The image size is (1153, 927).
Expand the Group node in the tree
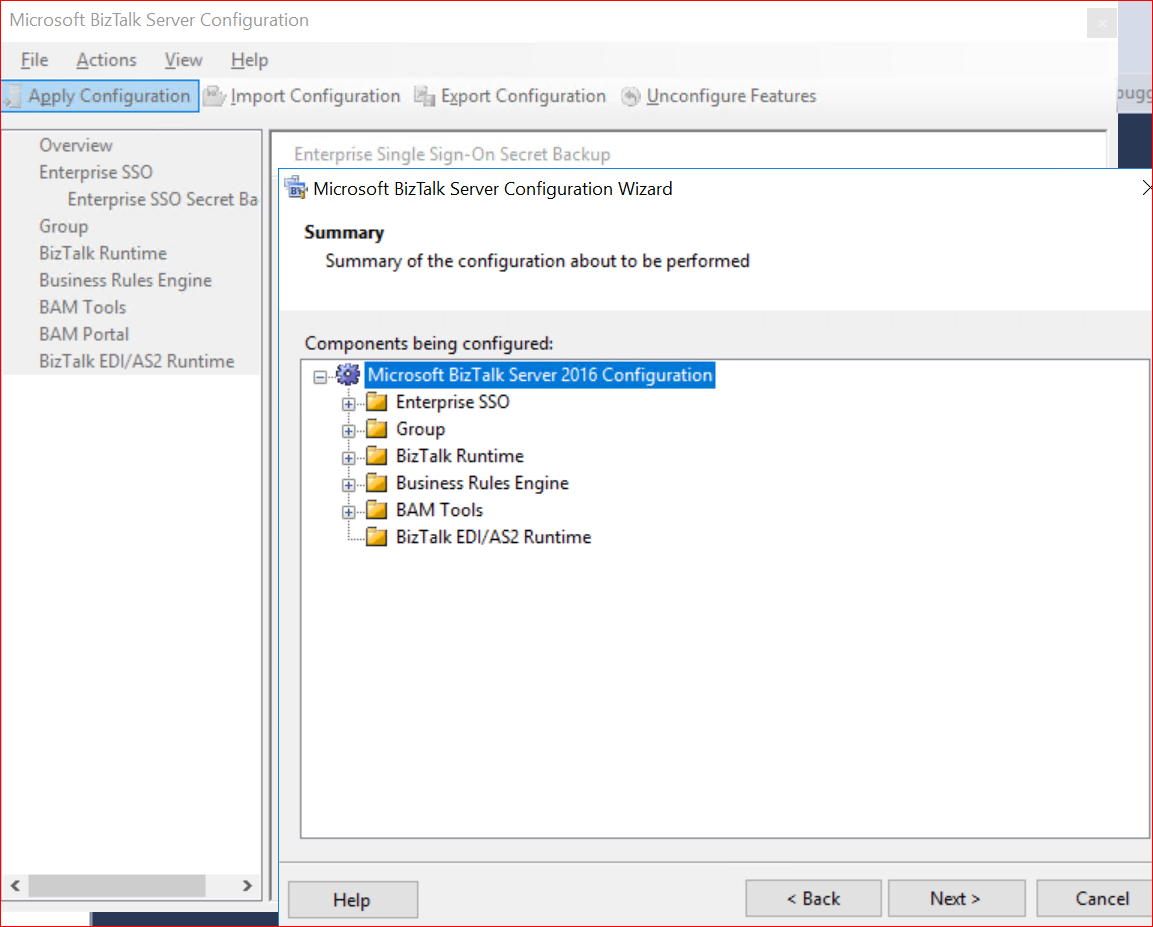(348, 430)
